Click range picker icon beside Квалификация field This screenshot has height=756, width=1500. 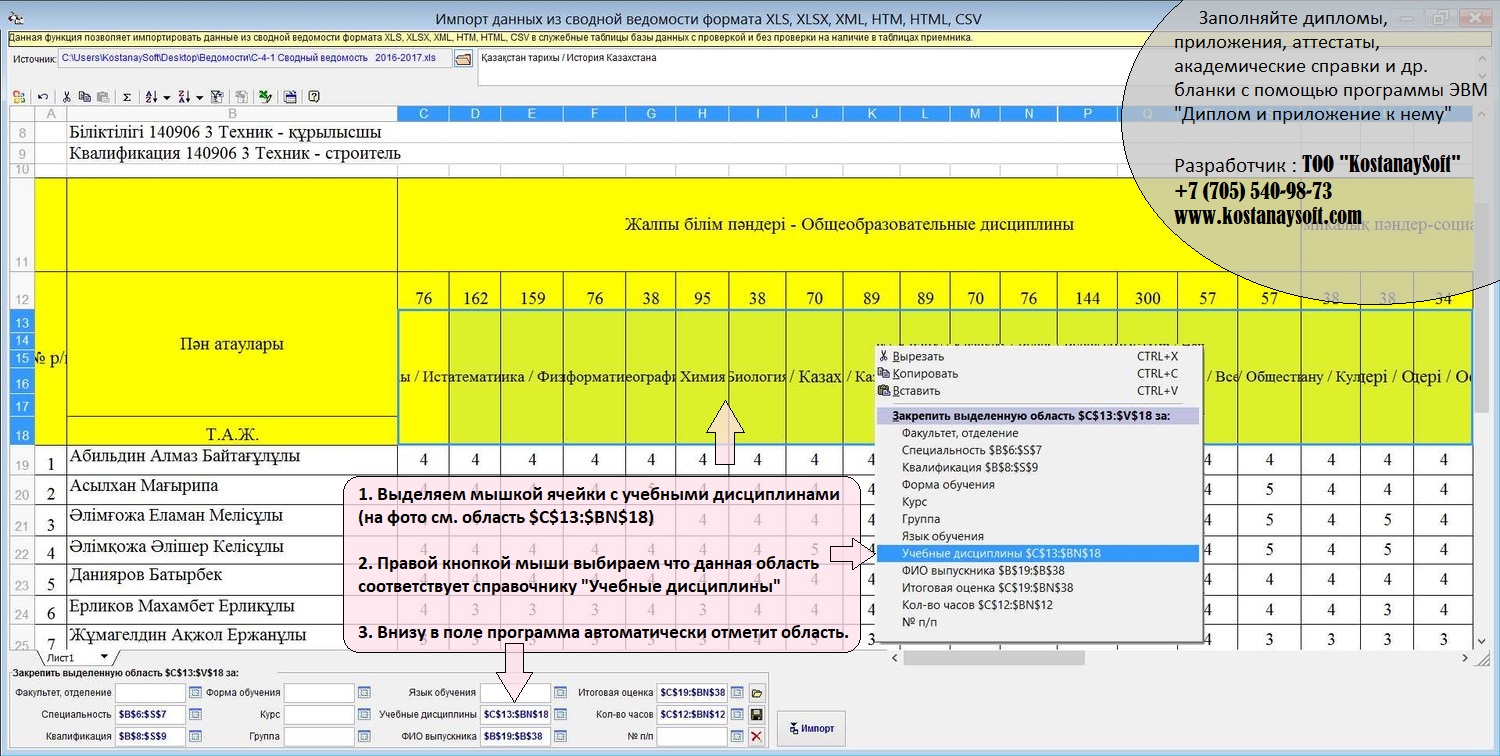point(195,736)
